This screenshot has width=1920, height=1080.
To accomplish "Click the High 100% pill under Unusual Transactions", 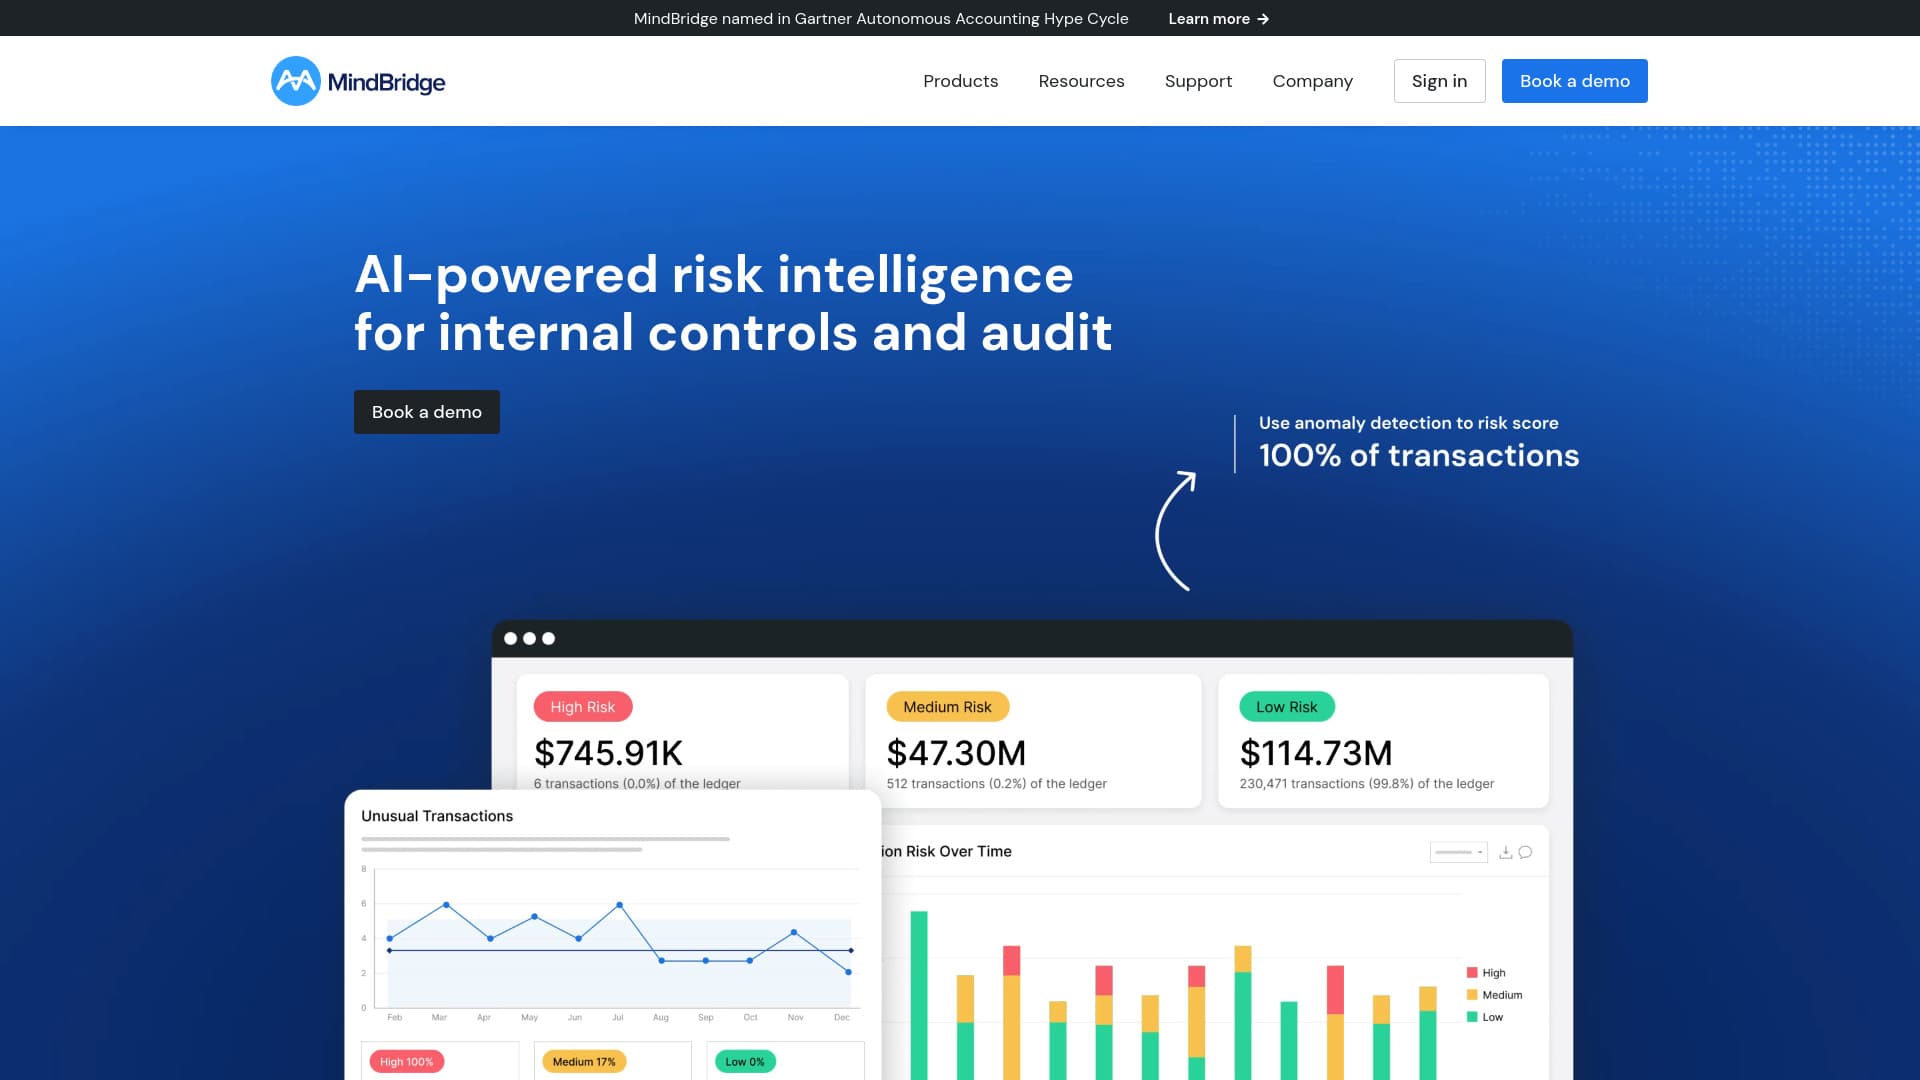I will pyautogui.click(x=406, y=1061).
